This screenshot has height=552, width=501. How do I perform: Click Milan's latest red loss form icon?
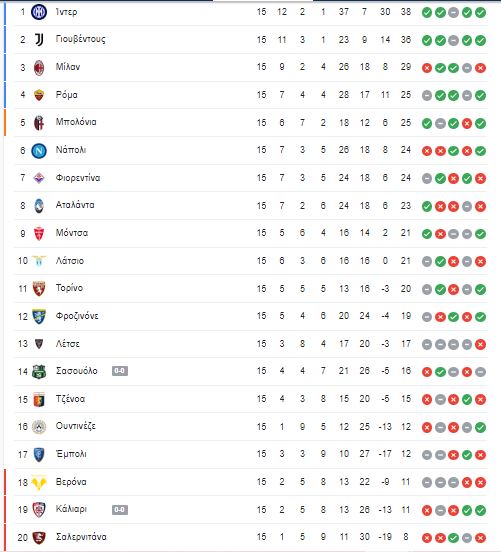coord(480,68)
